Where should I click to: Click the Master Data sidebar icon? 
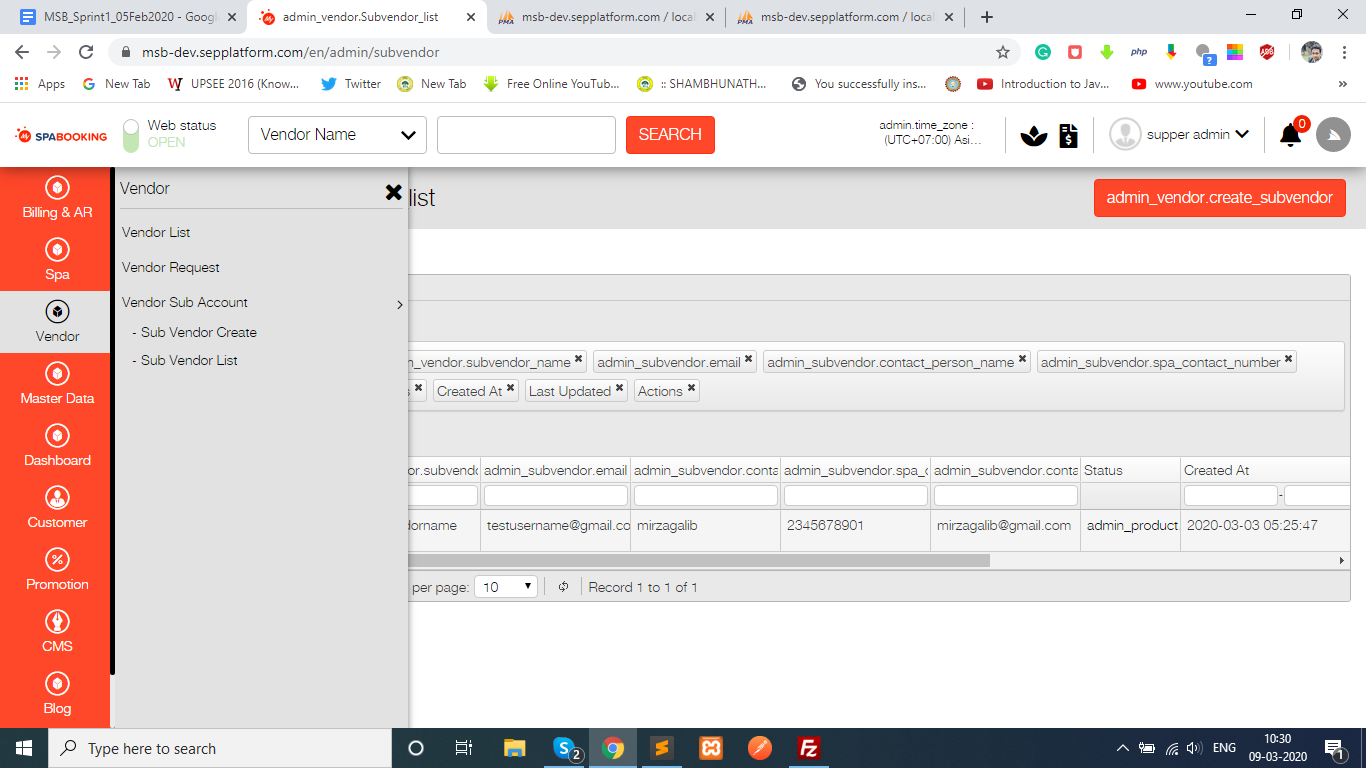[x=57, y=374]
